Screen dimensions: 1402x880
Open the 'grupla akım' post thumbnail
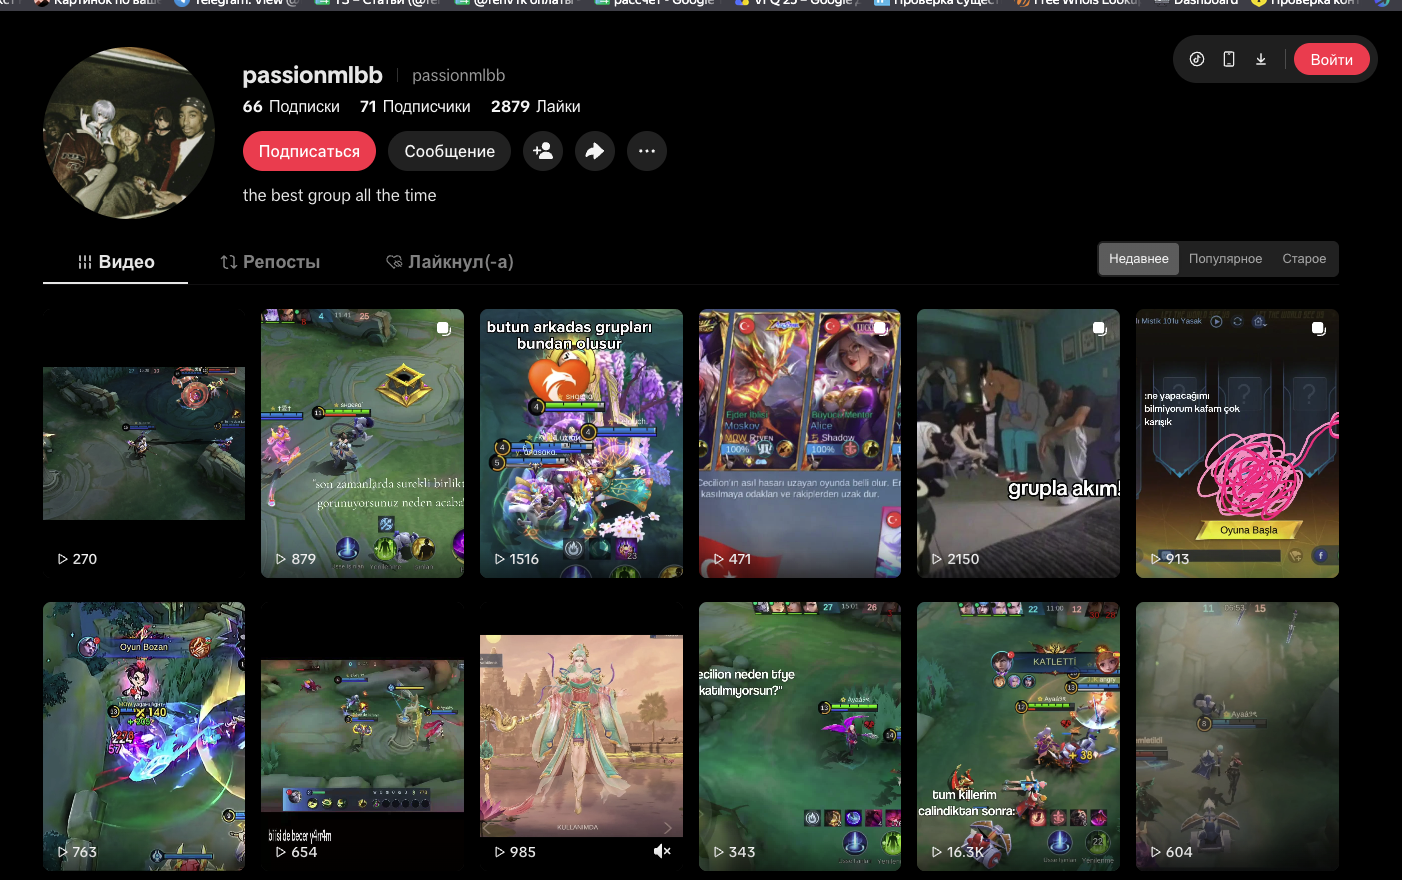pos(1018,443)
